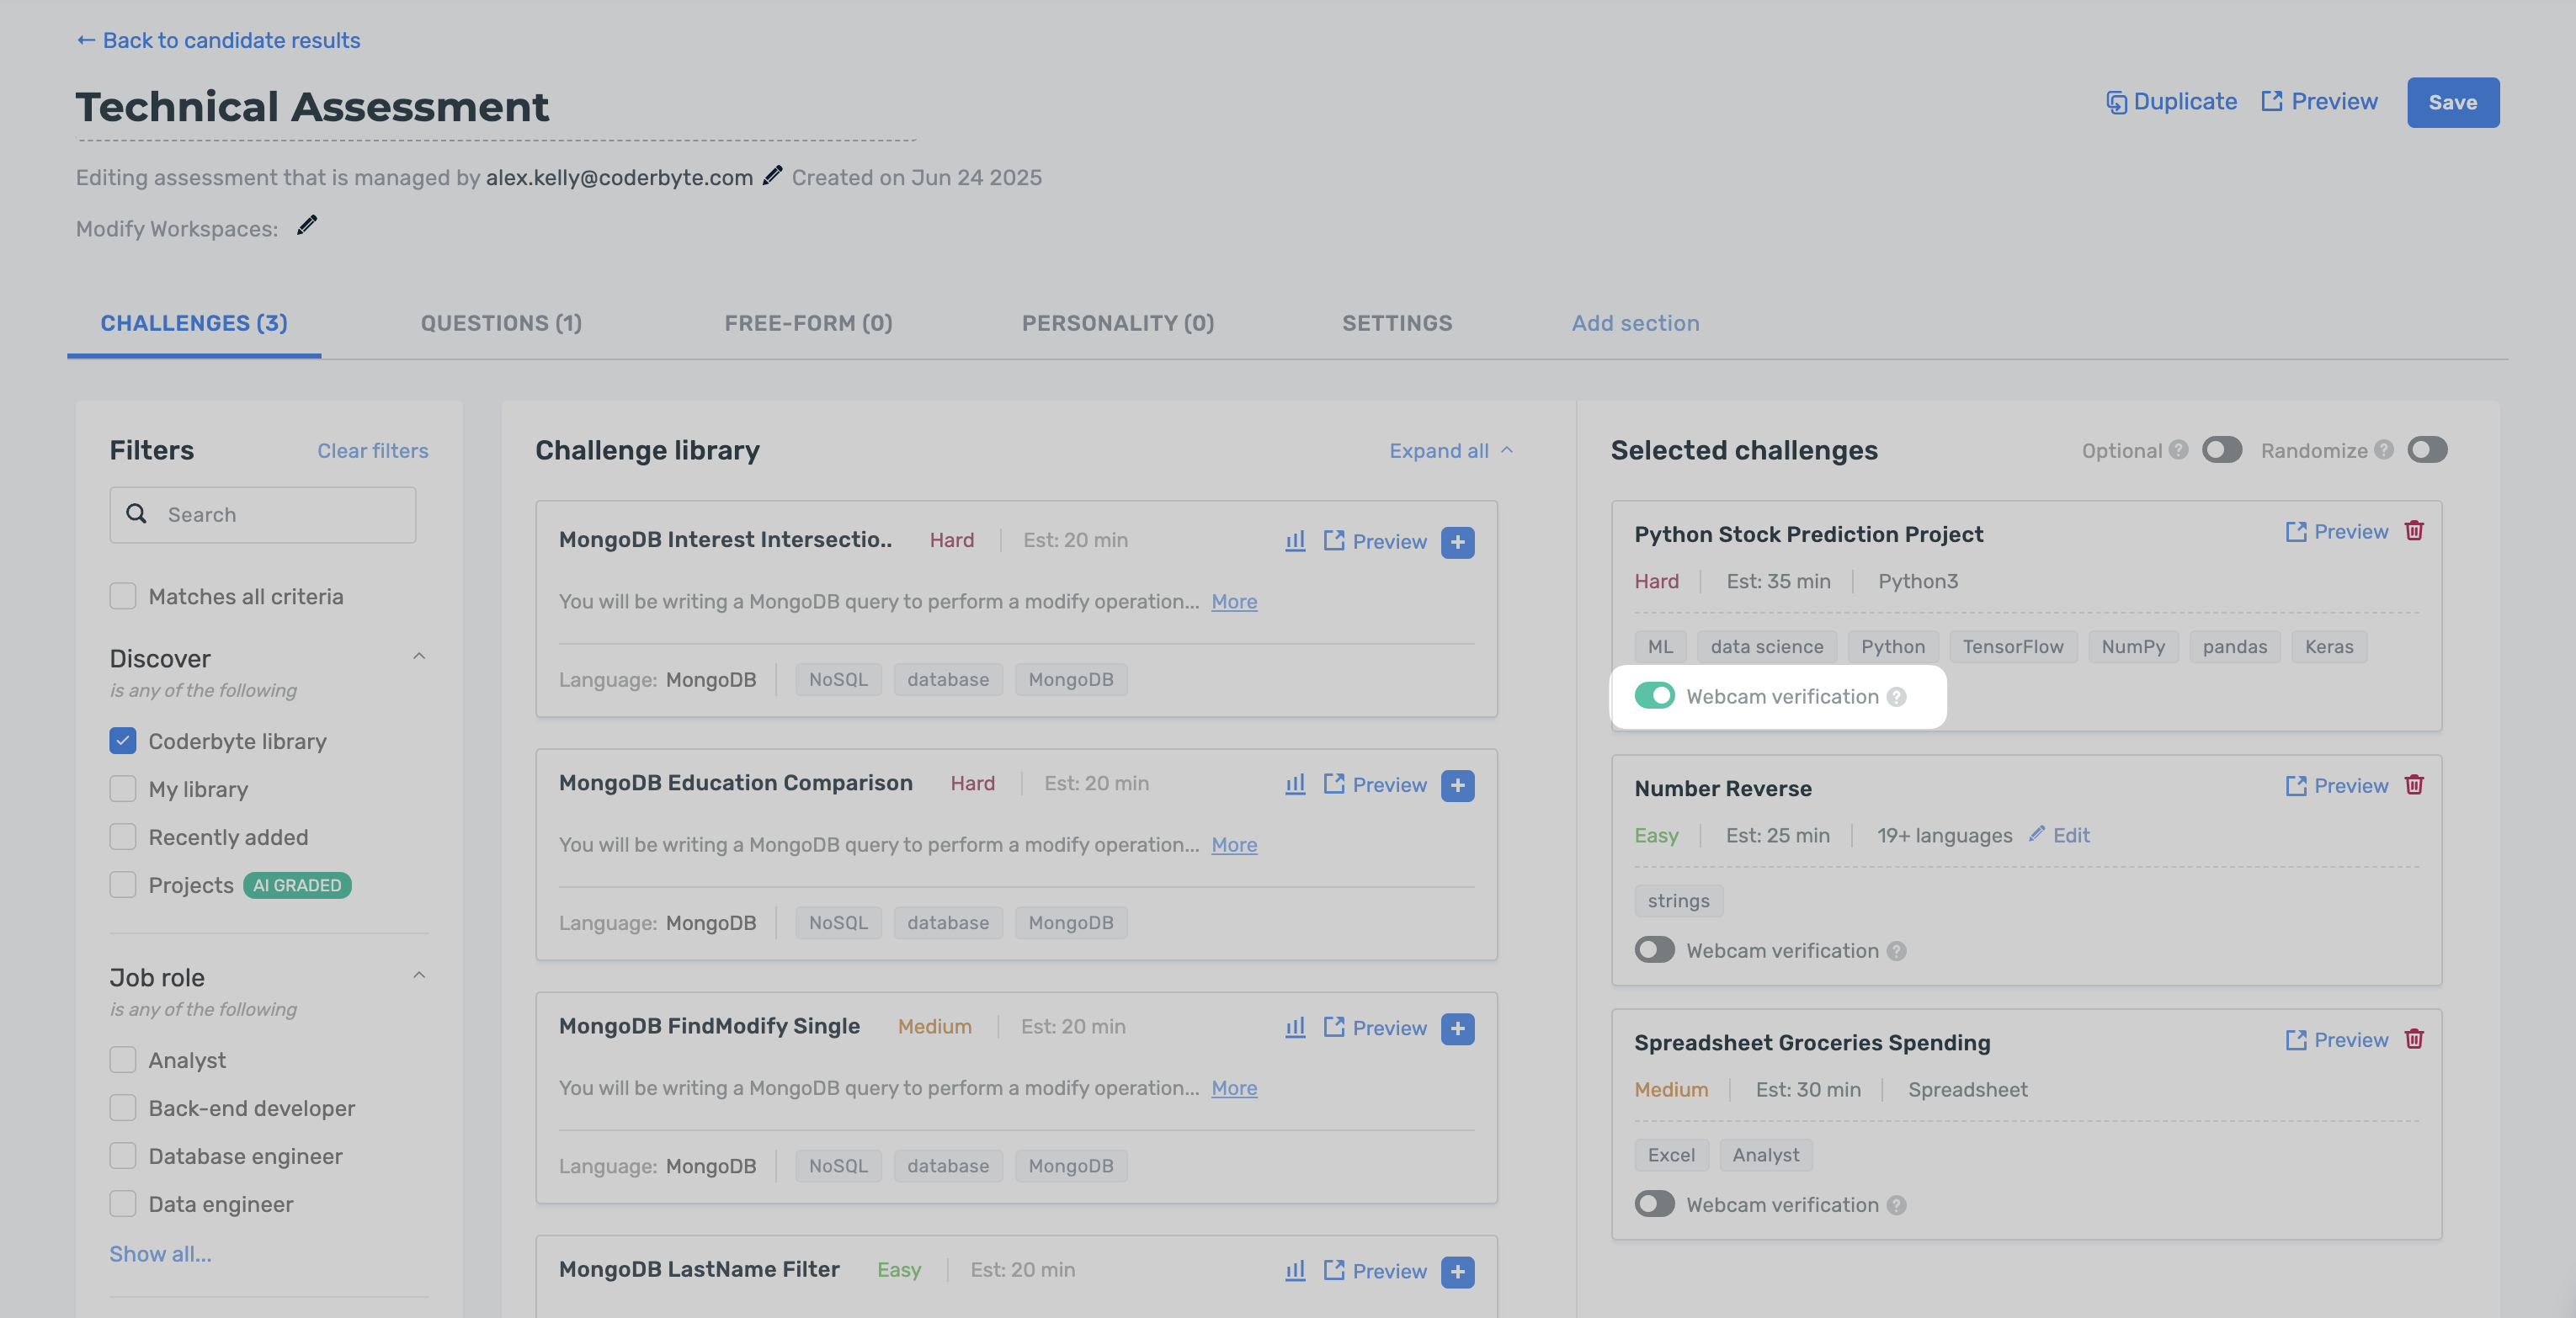Click pencil icon next to Modify Workspaces

(307, 226)
